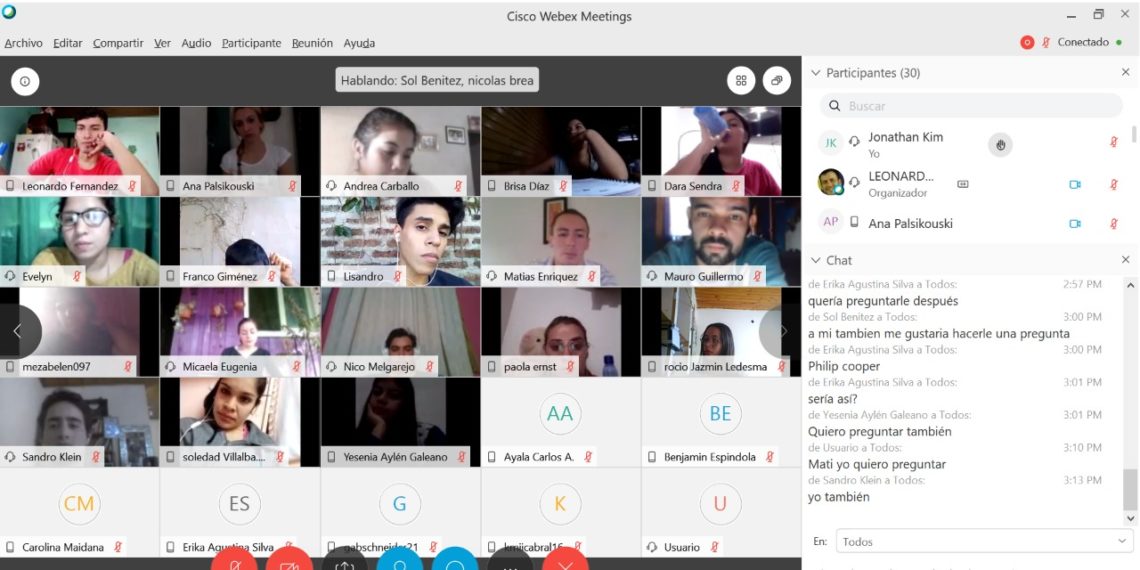The width and height of the screenshot is (1140, 570).
Task: Toggle Jonathan Kim's microphone in participant list
Action: click(1113, 143)
